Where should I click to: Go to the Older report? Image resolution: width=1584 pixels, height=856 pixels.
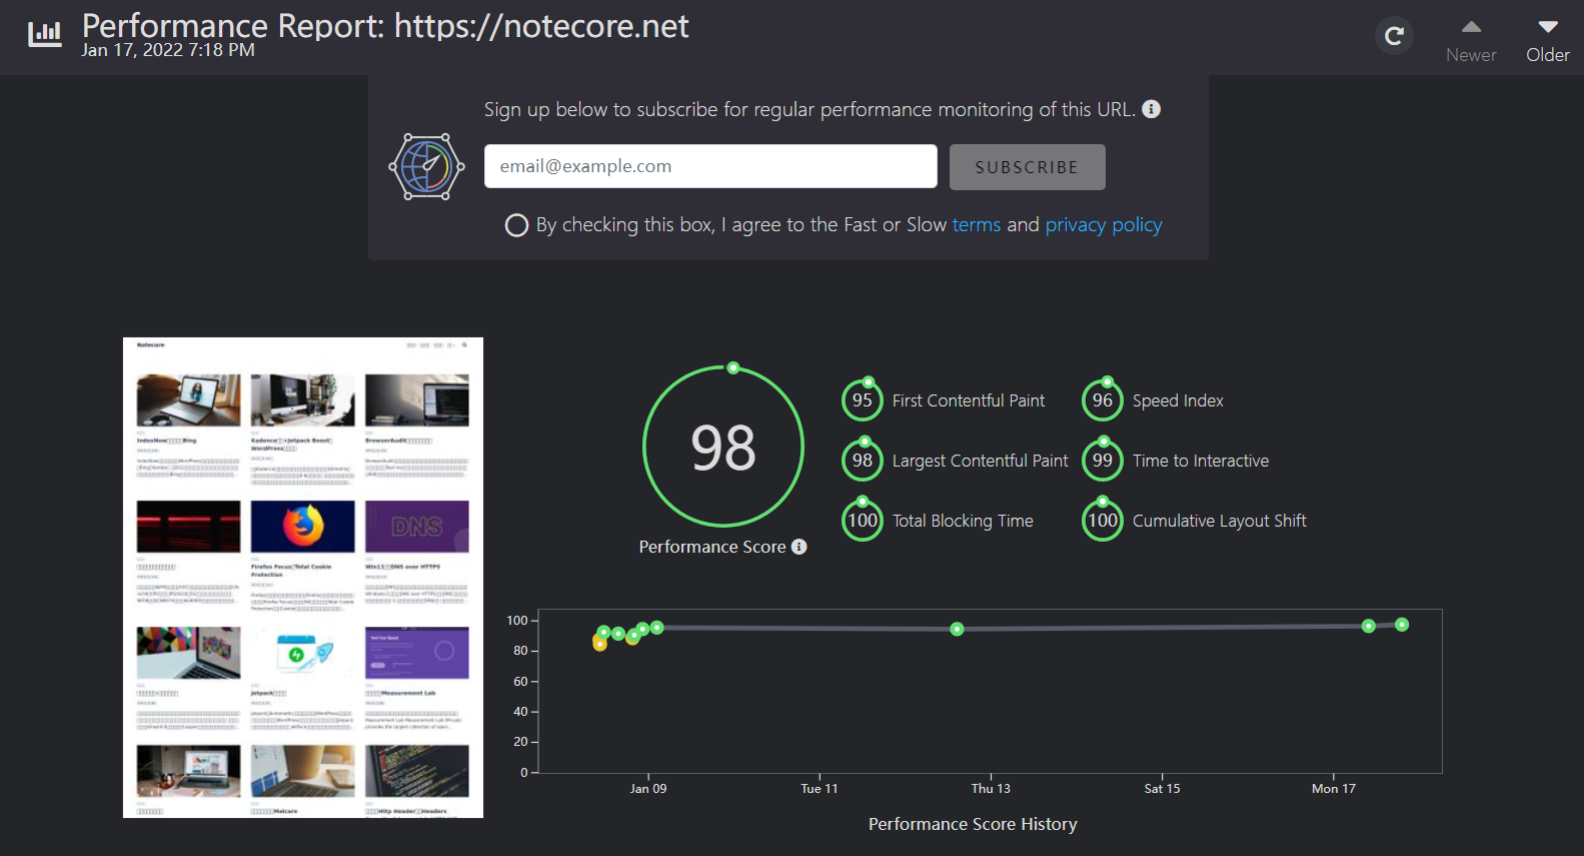coord(1547,40)
